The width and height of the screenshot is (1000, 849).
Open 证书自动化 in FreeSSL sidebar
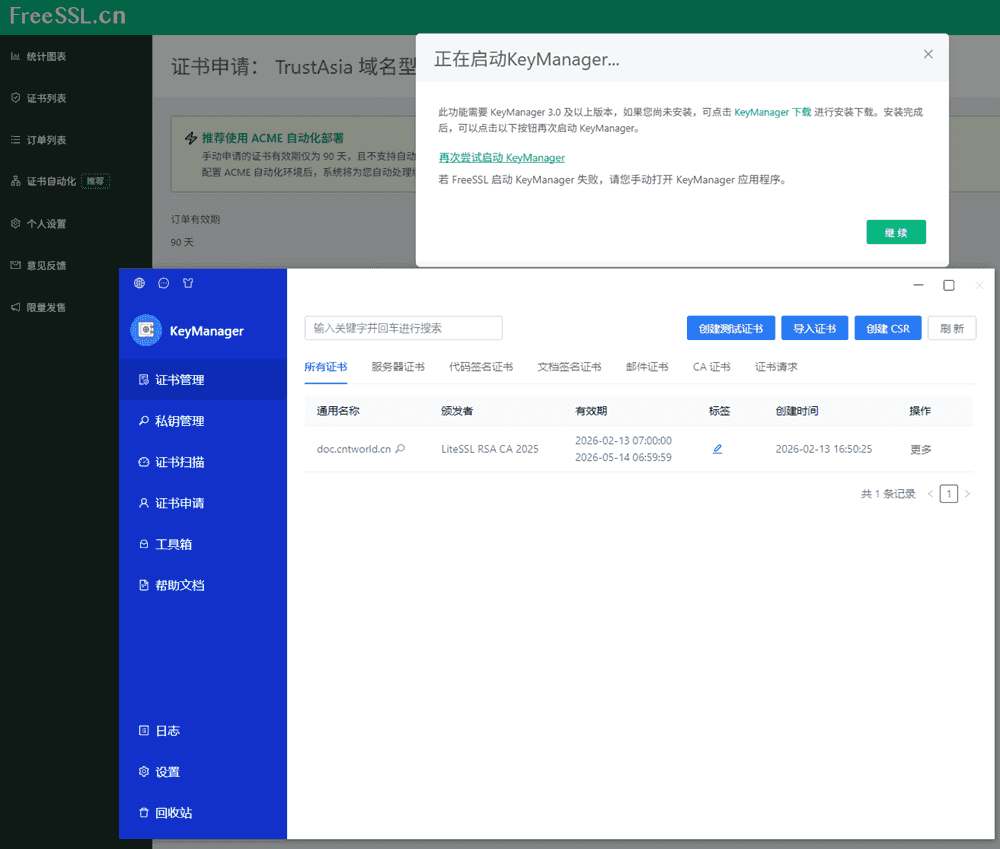pos(50,181)
